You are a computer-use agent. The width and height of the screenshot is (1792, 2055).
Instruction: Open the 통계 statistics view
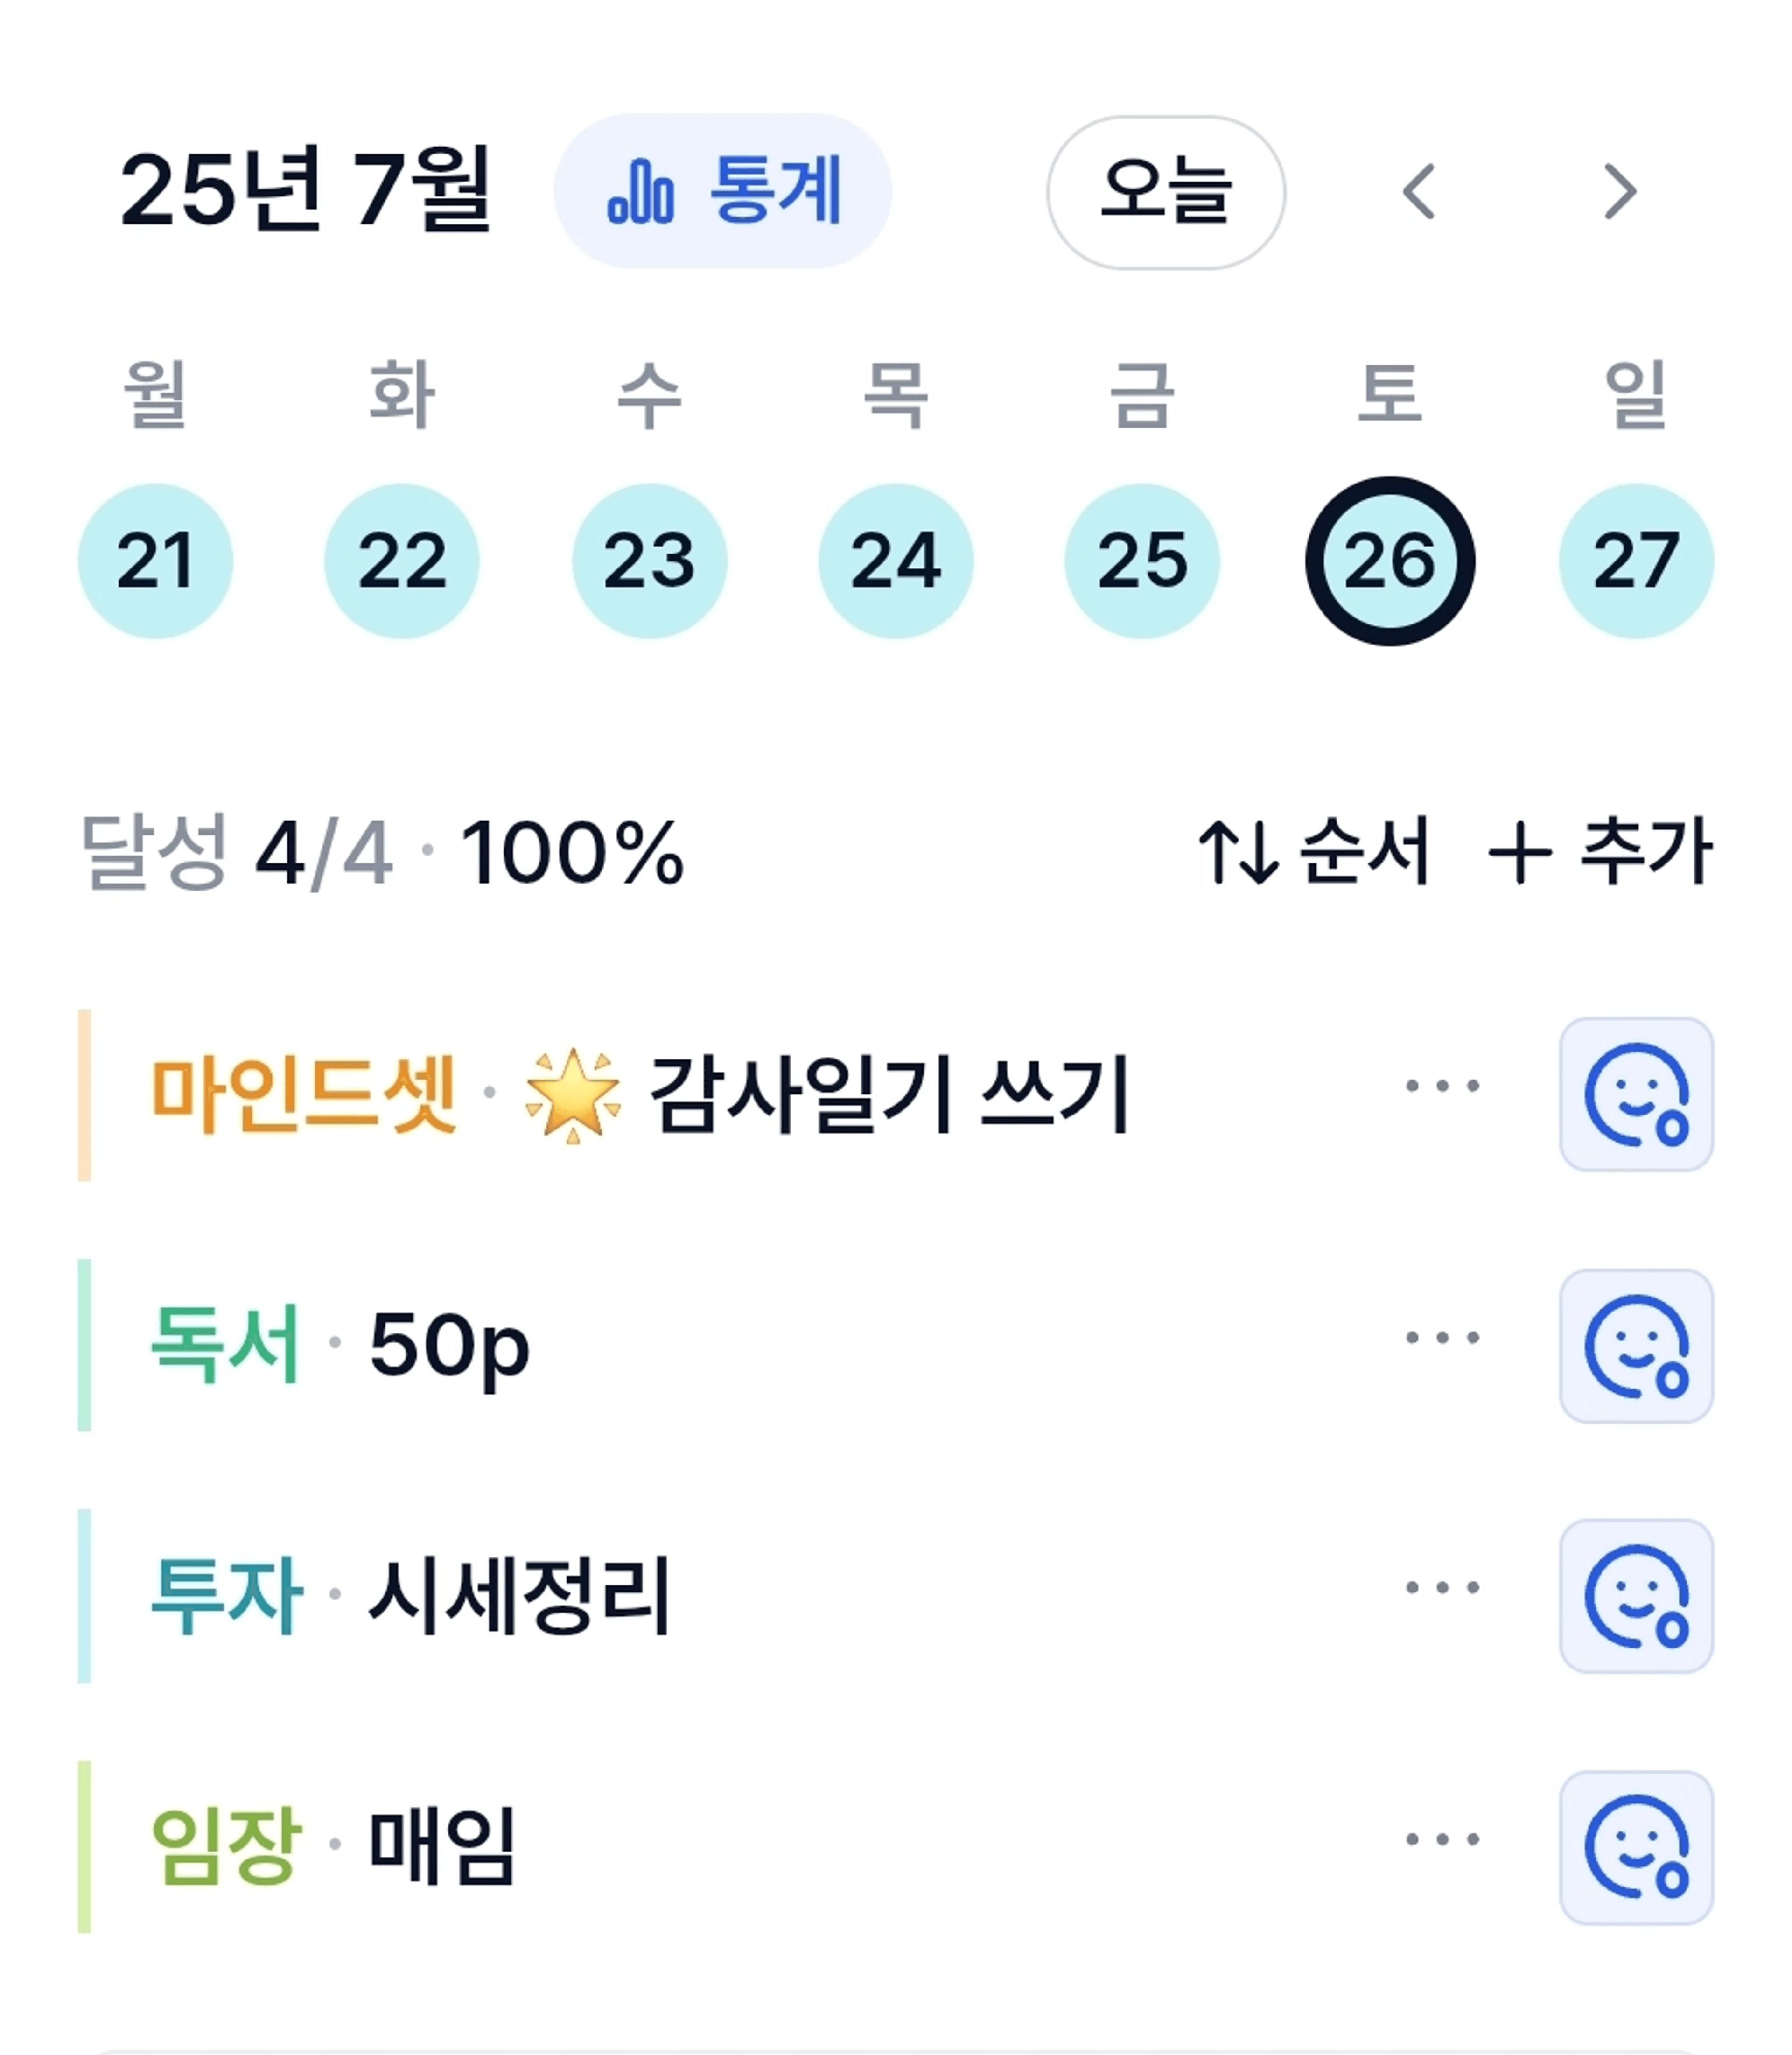[722, 191]
